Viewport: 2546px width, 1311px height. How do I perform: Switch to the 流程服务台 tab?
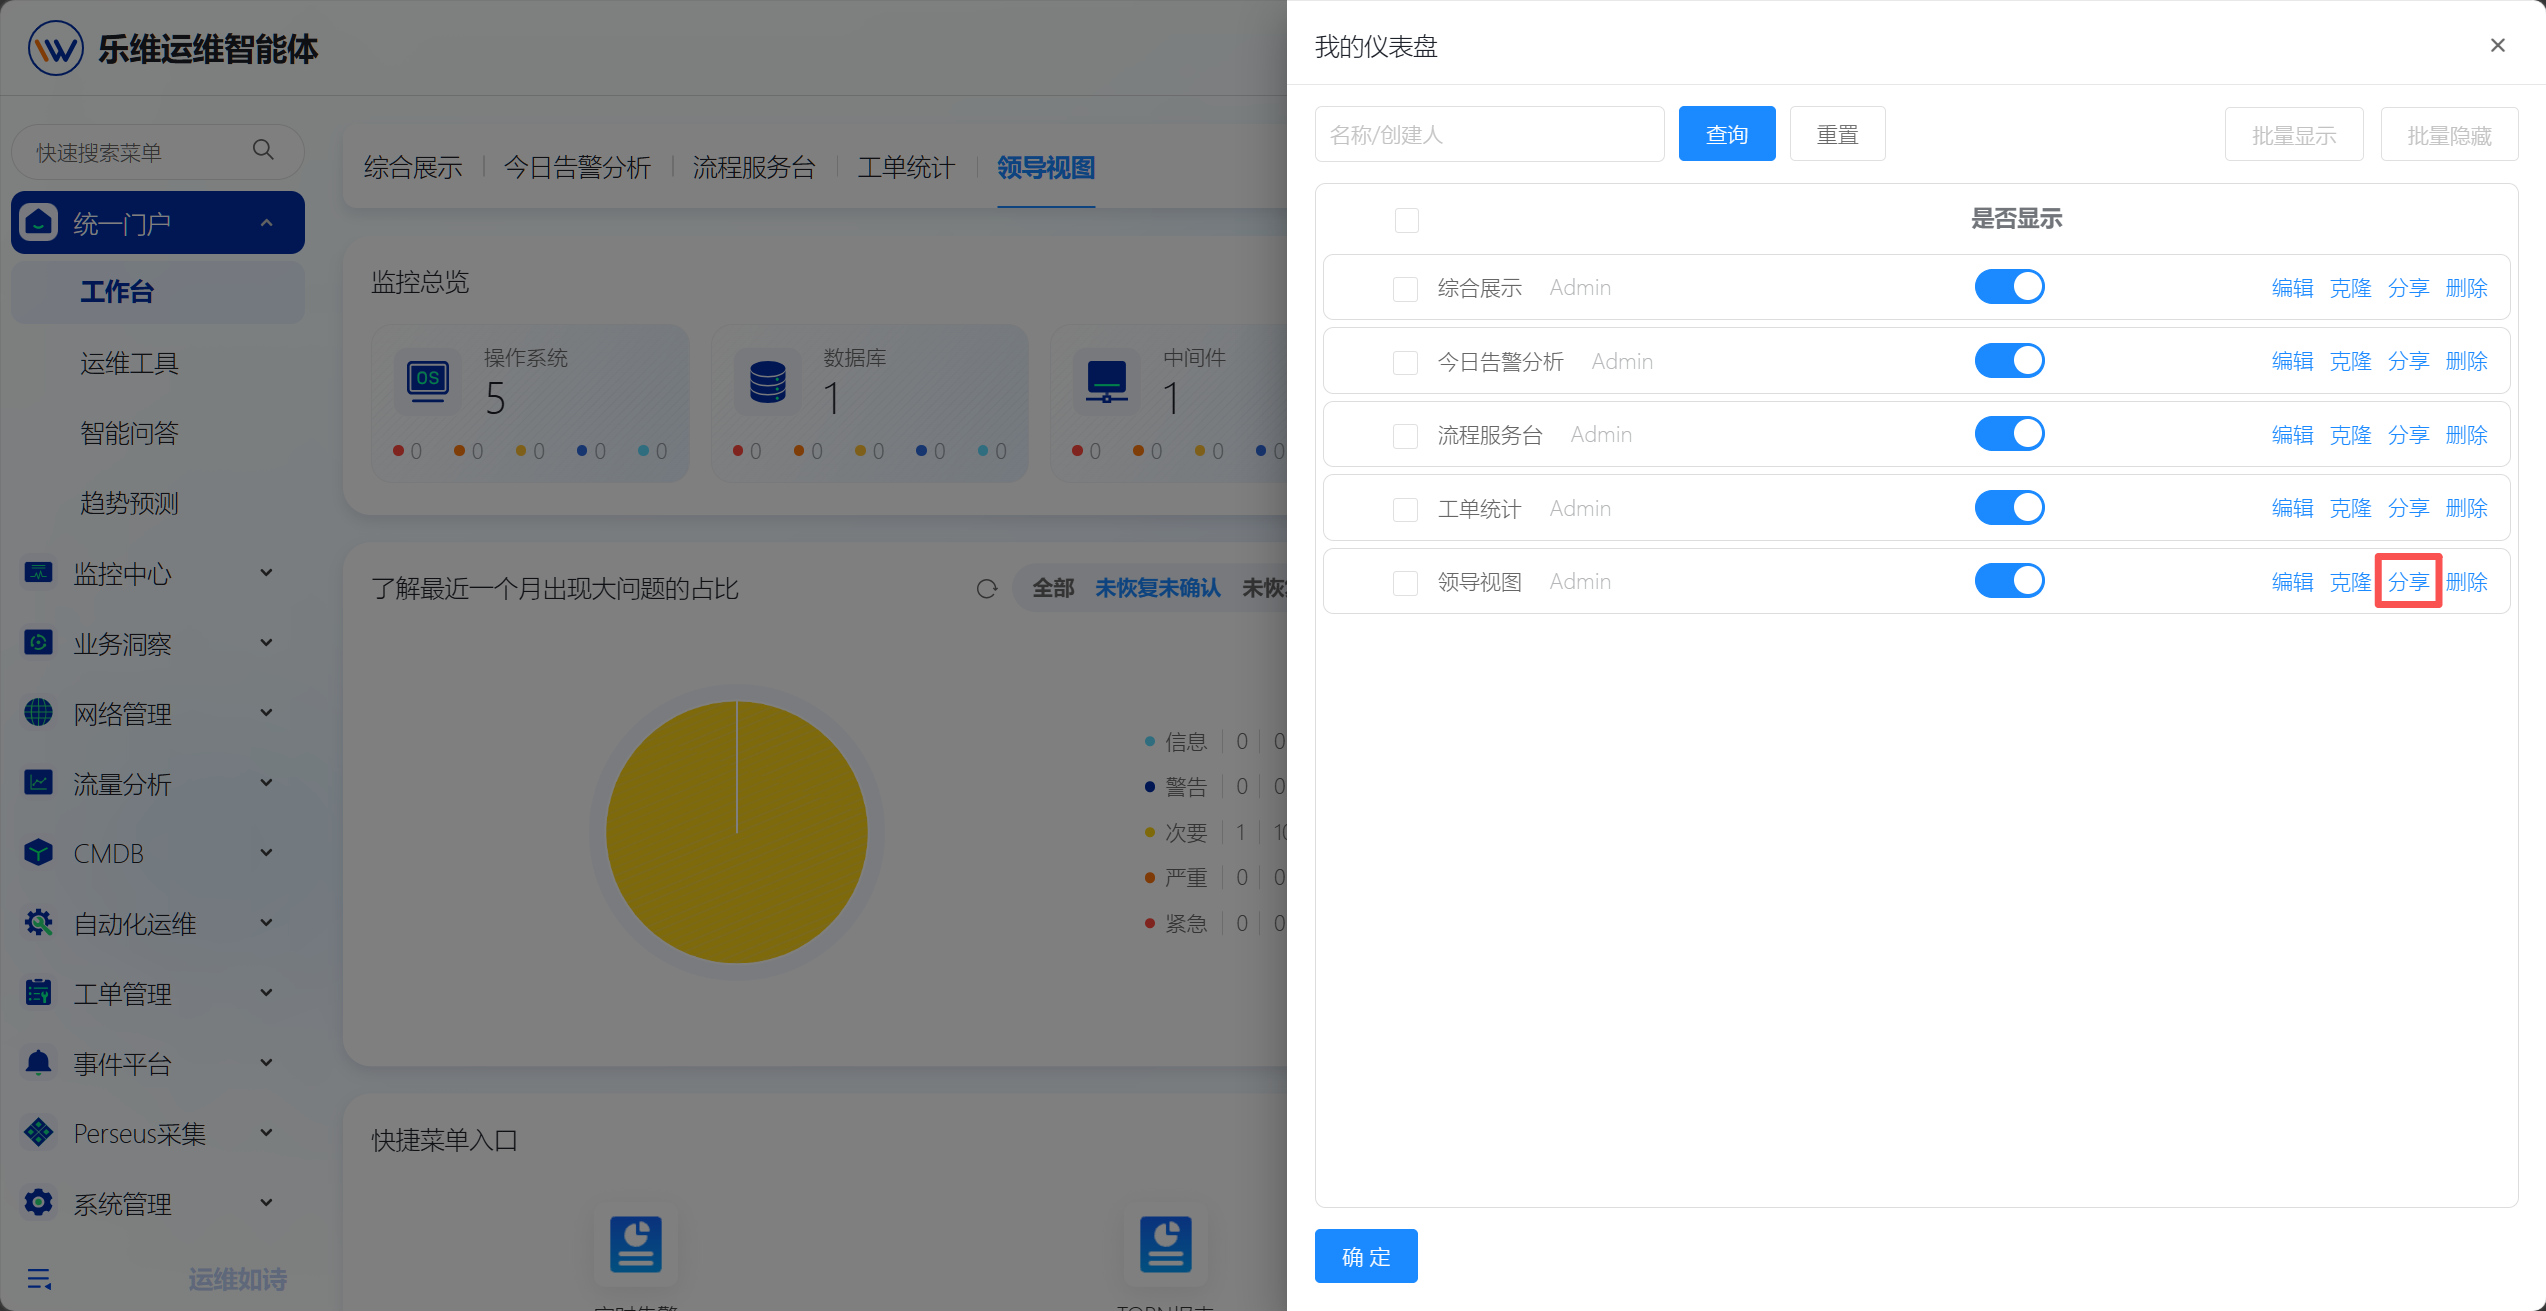tap(754, 167)
